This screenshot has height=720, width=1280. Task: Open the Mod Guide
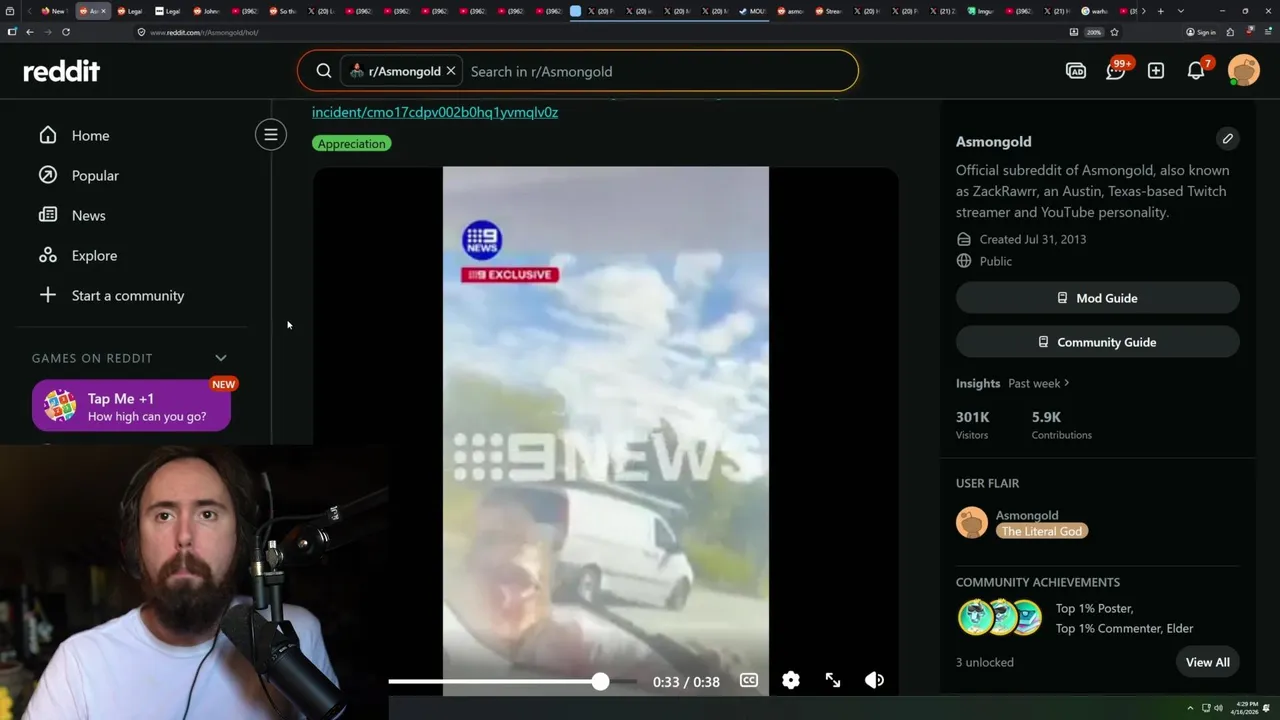pyautogui.click(x=1097, y=298)
